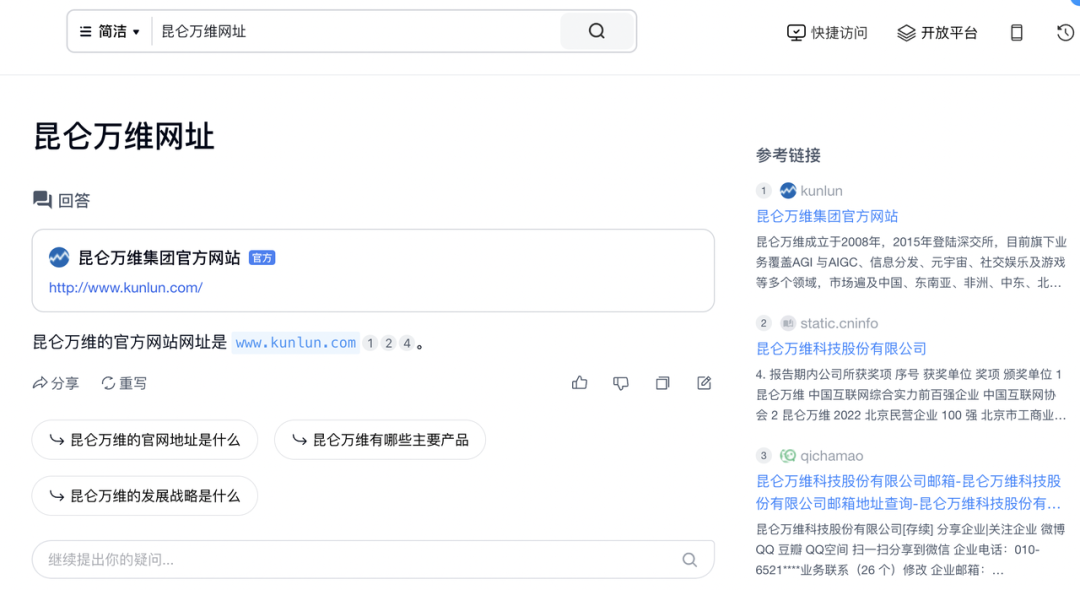1080x590 pixels.
Task: Rewrite the answer with 重写
Action: (124, 383)
